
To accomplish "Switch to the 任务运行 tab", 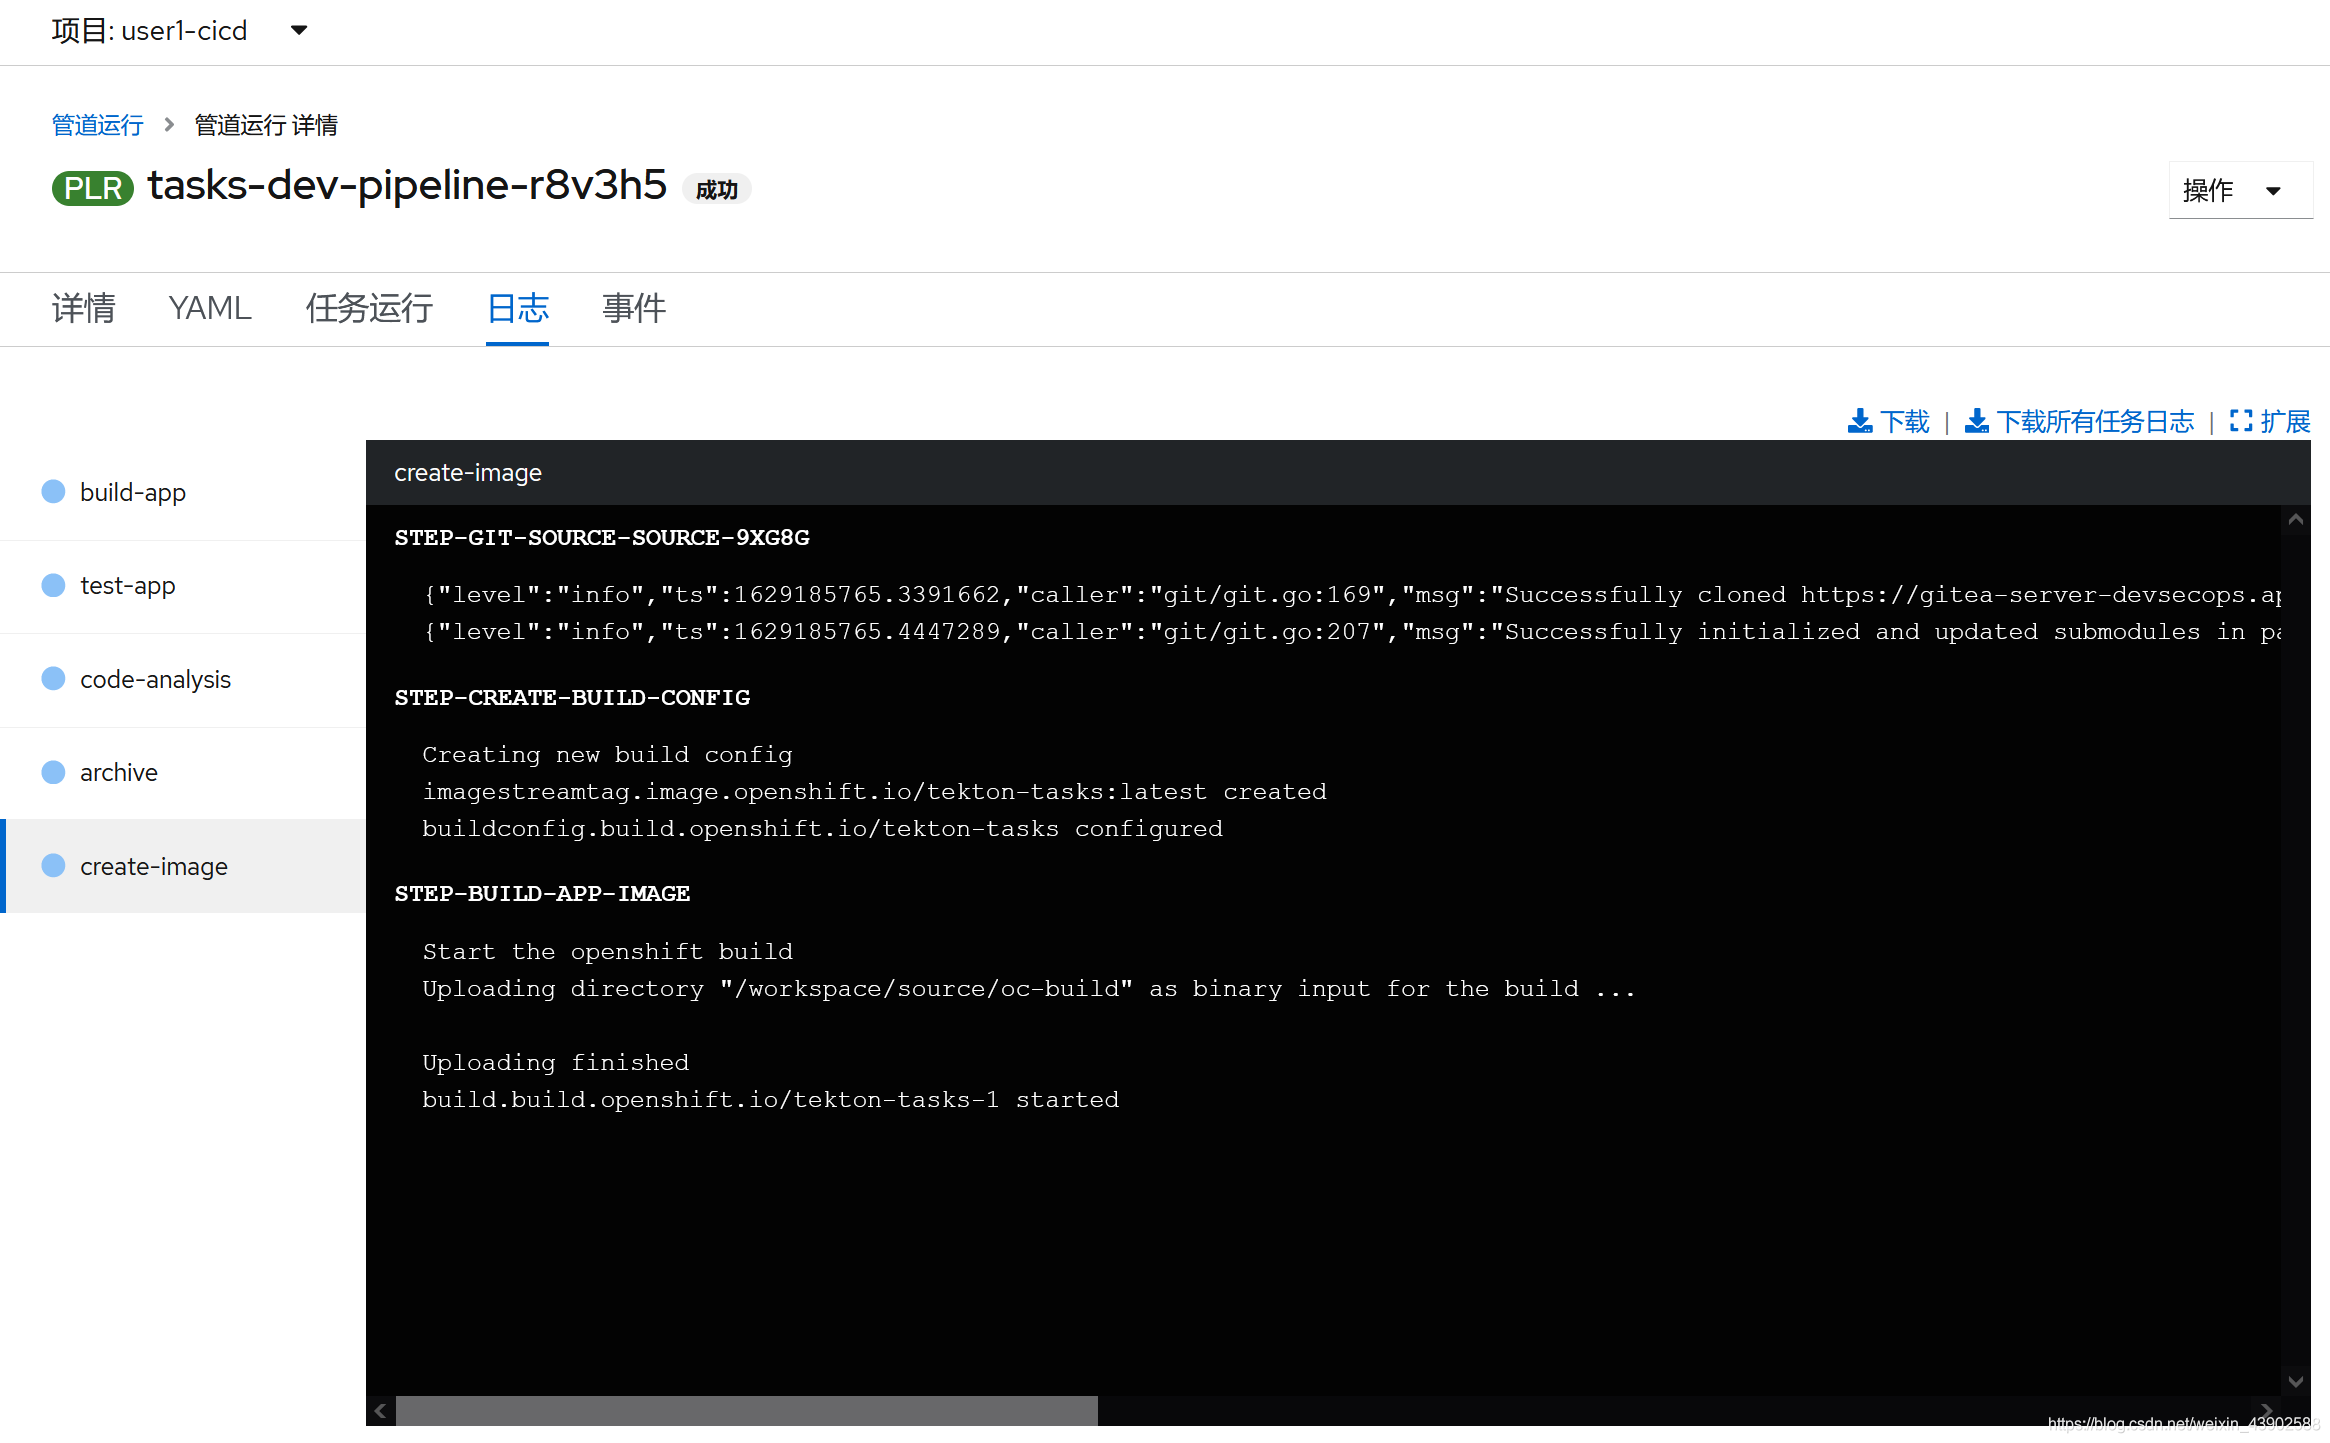I will tap(369, 308).
